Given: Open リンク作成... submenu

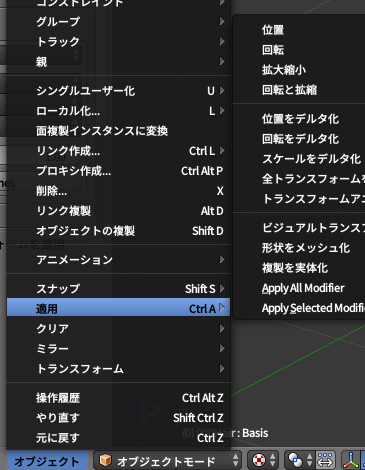Looking at the screenshot, I should pyautogui.click(x=118, y=151).
